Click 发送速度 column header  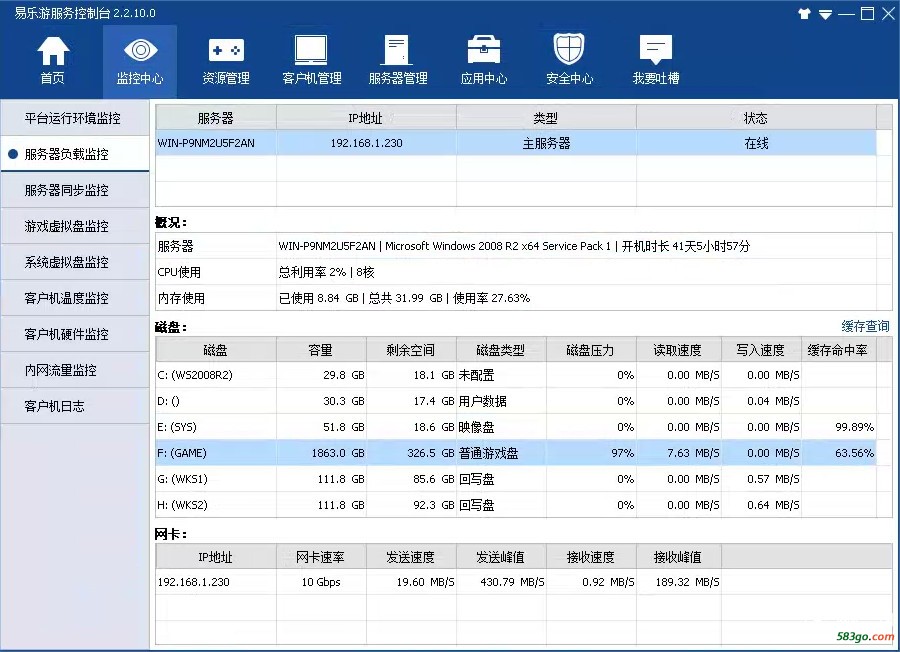[x=411, y=557]
